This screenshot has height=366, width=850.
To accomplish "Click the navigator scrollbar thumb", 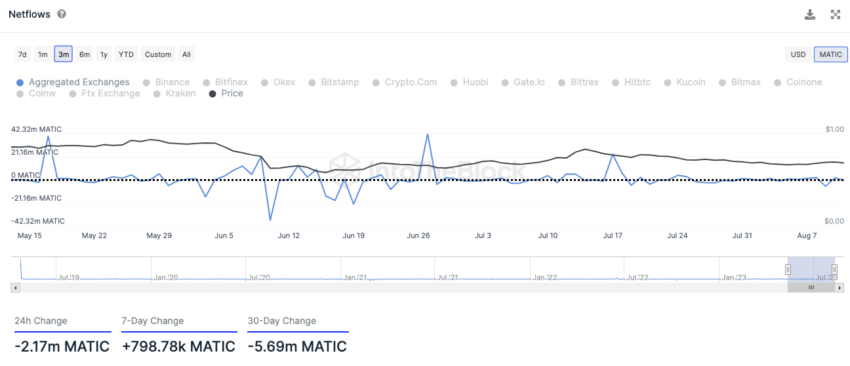I will point(811,287).
